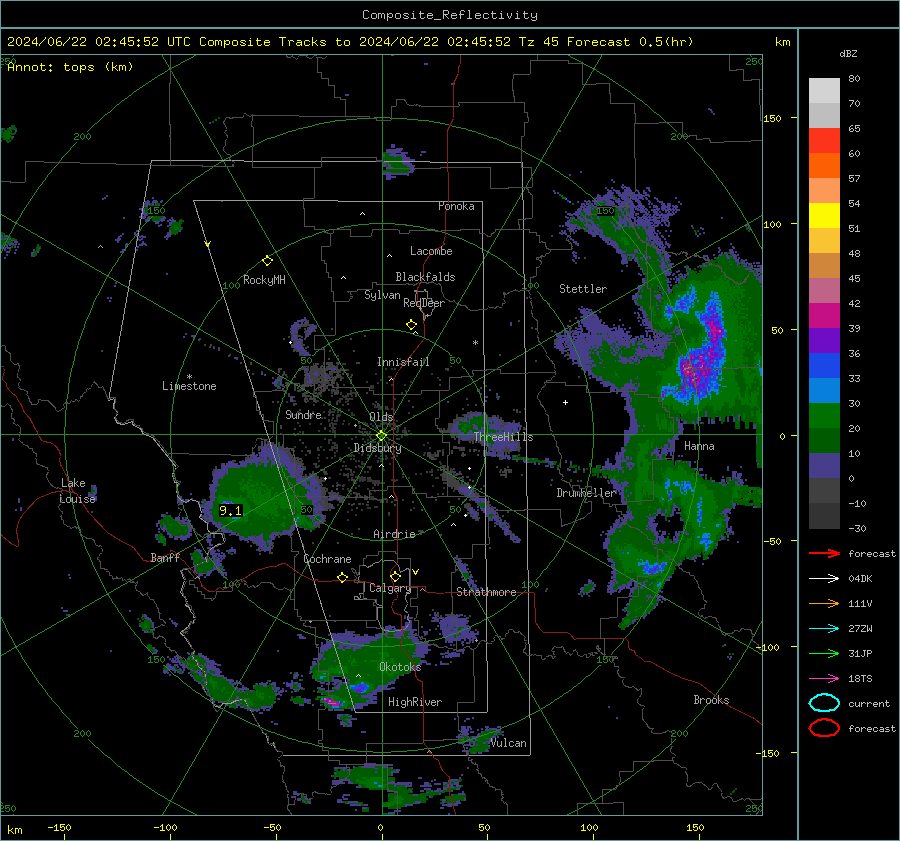Click the Brooks city label
Image resolution: width=900 pixels, height=841 pixels.
[711, 700]
